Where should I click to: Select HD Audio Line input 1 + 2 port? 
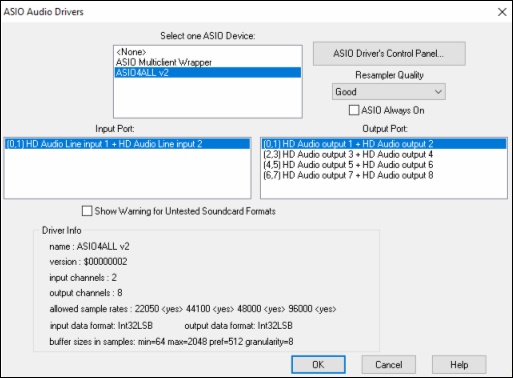(127, 144)
